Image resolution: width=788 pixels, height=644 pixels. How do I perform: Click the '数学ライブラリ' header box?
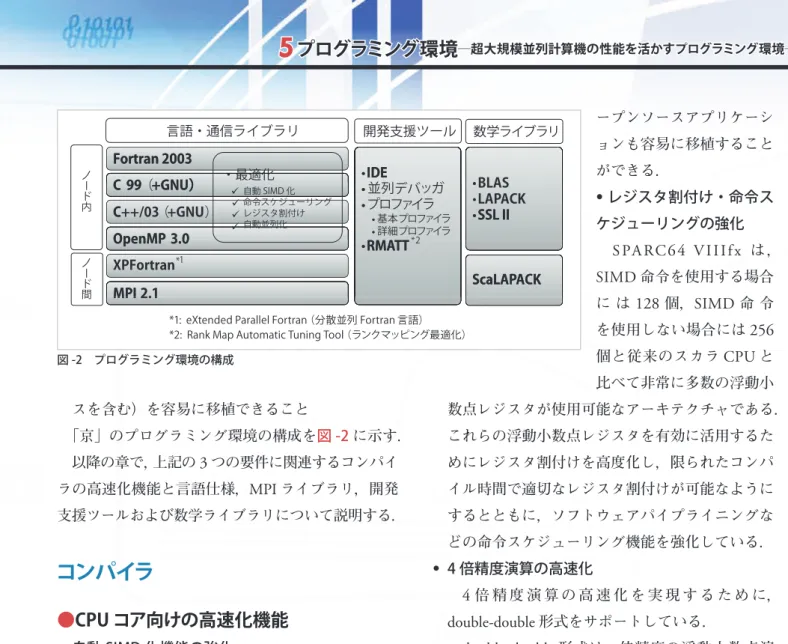pyautogui.click(x=514, y=131)
